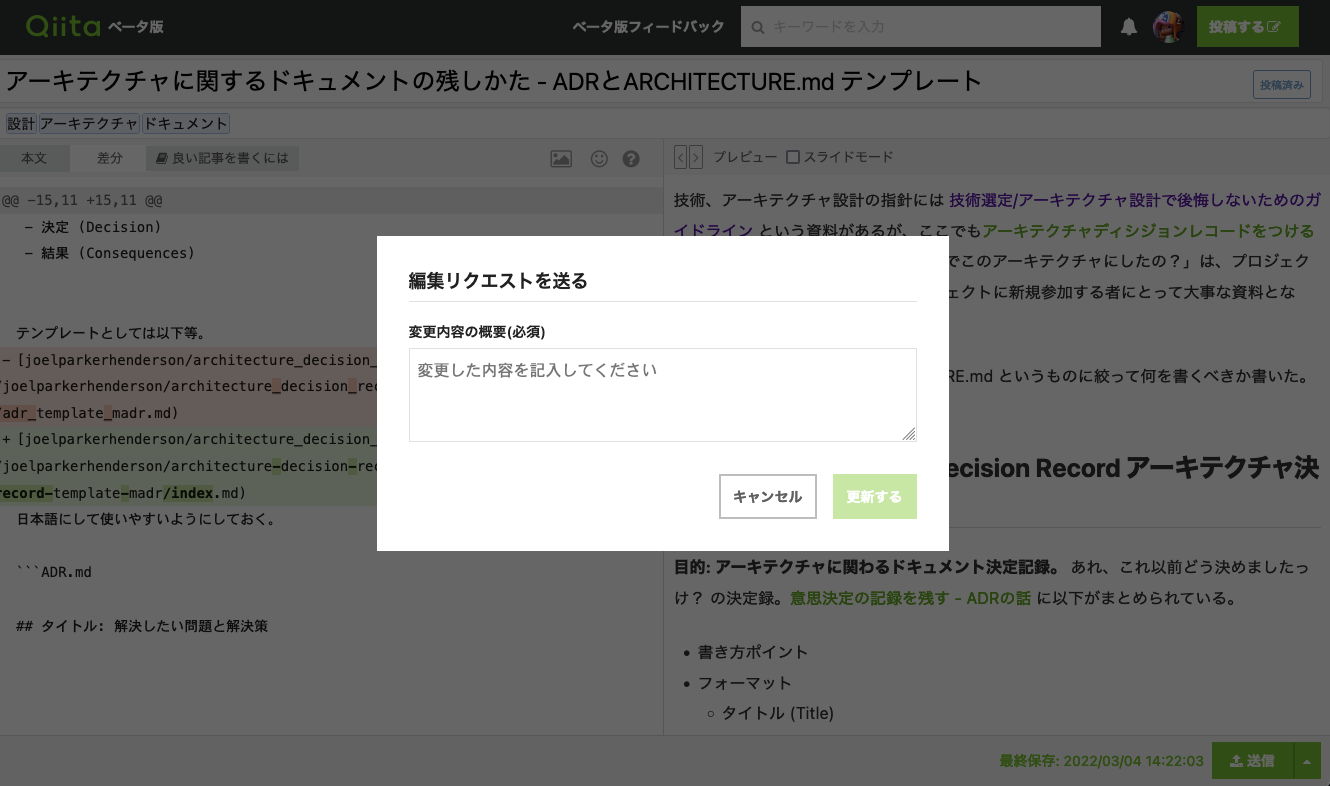Enable the スライドモード checkbox
The image size is (1330, 786).
[793, 157]
